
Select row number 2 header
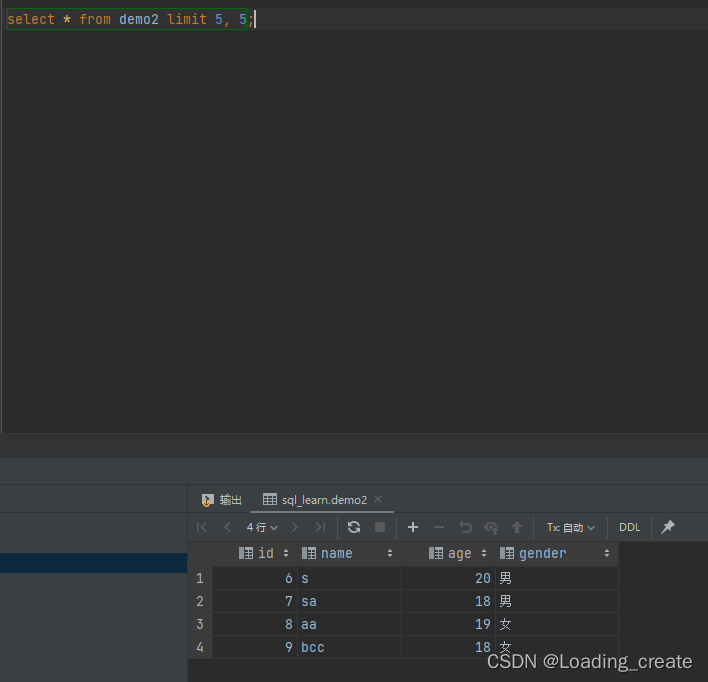[x=200, y=601]
